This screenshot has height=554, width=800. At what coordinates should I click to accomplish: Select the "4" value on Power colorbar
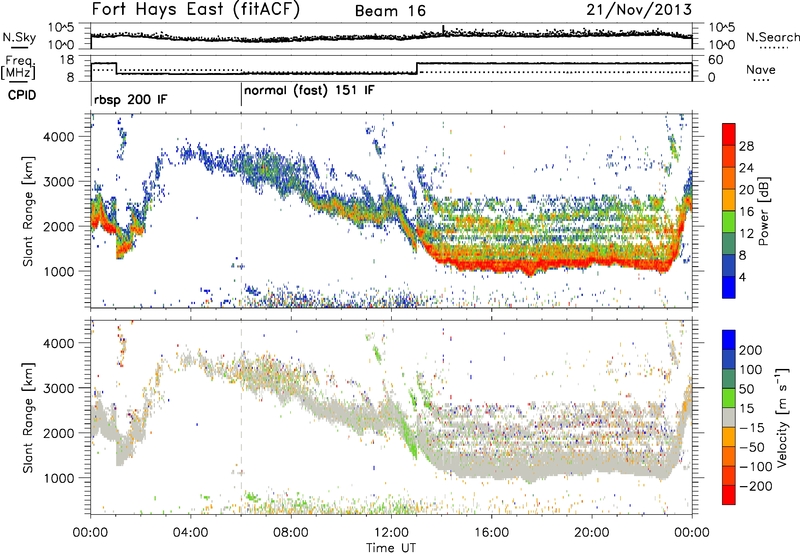coord(742,277)
